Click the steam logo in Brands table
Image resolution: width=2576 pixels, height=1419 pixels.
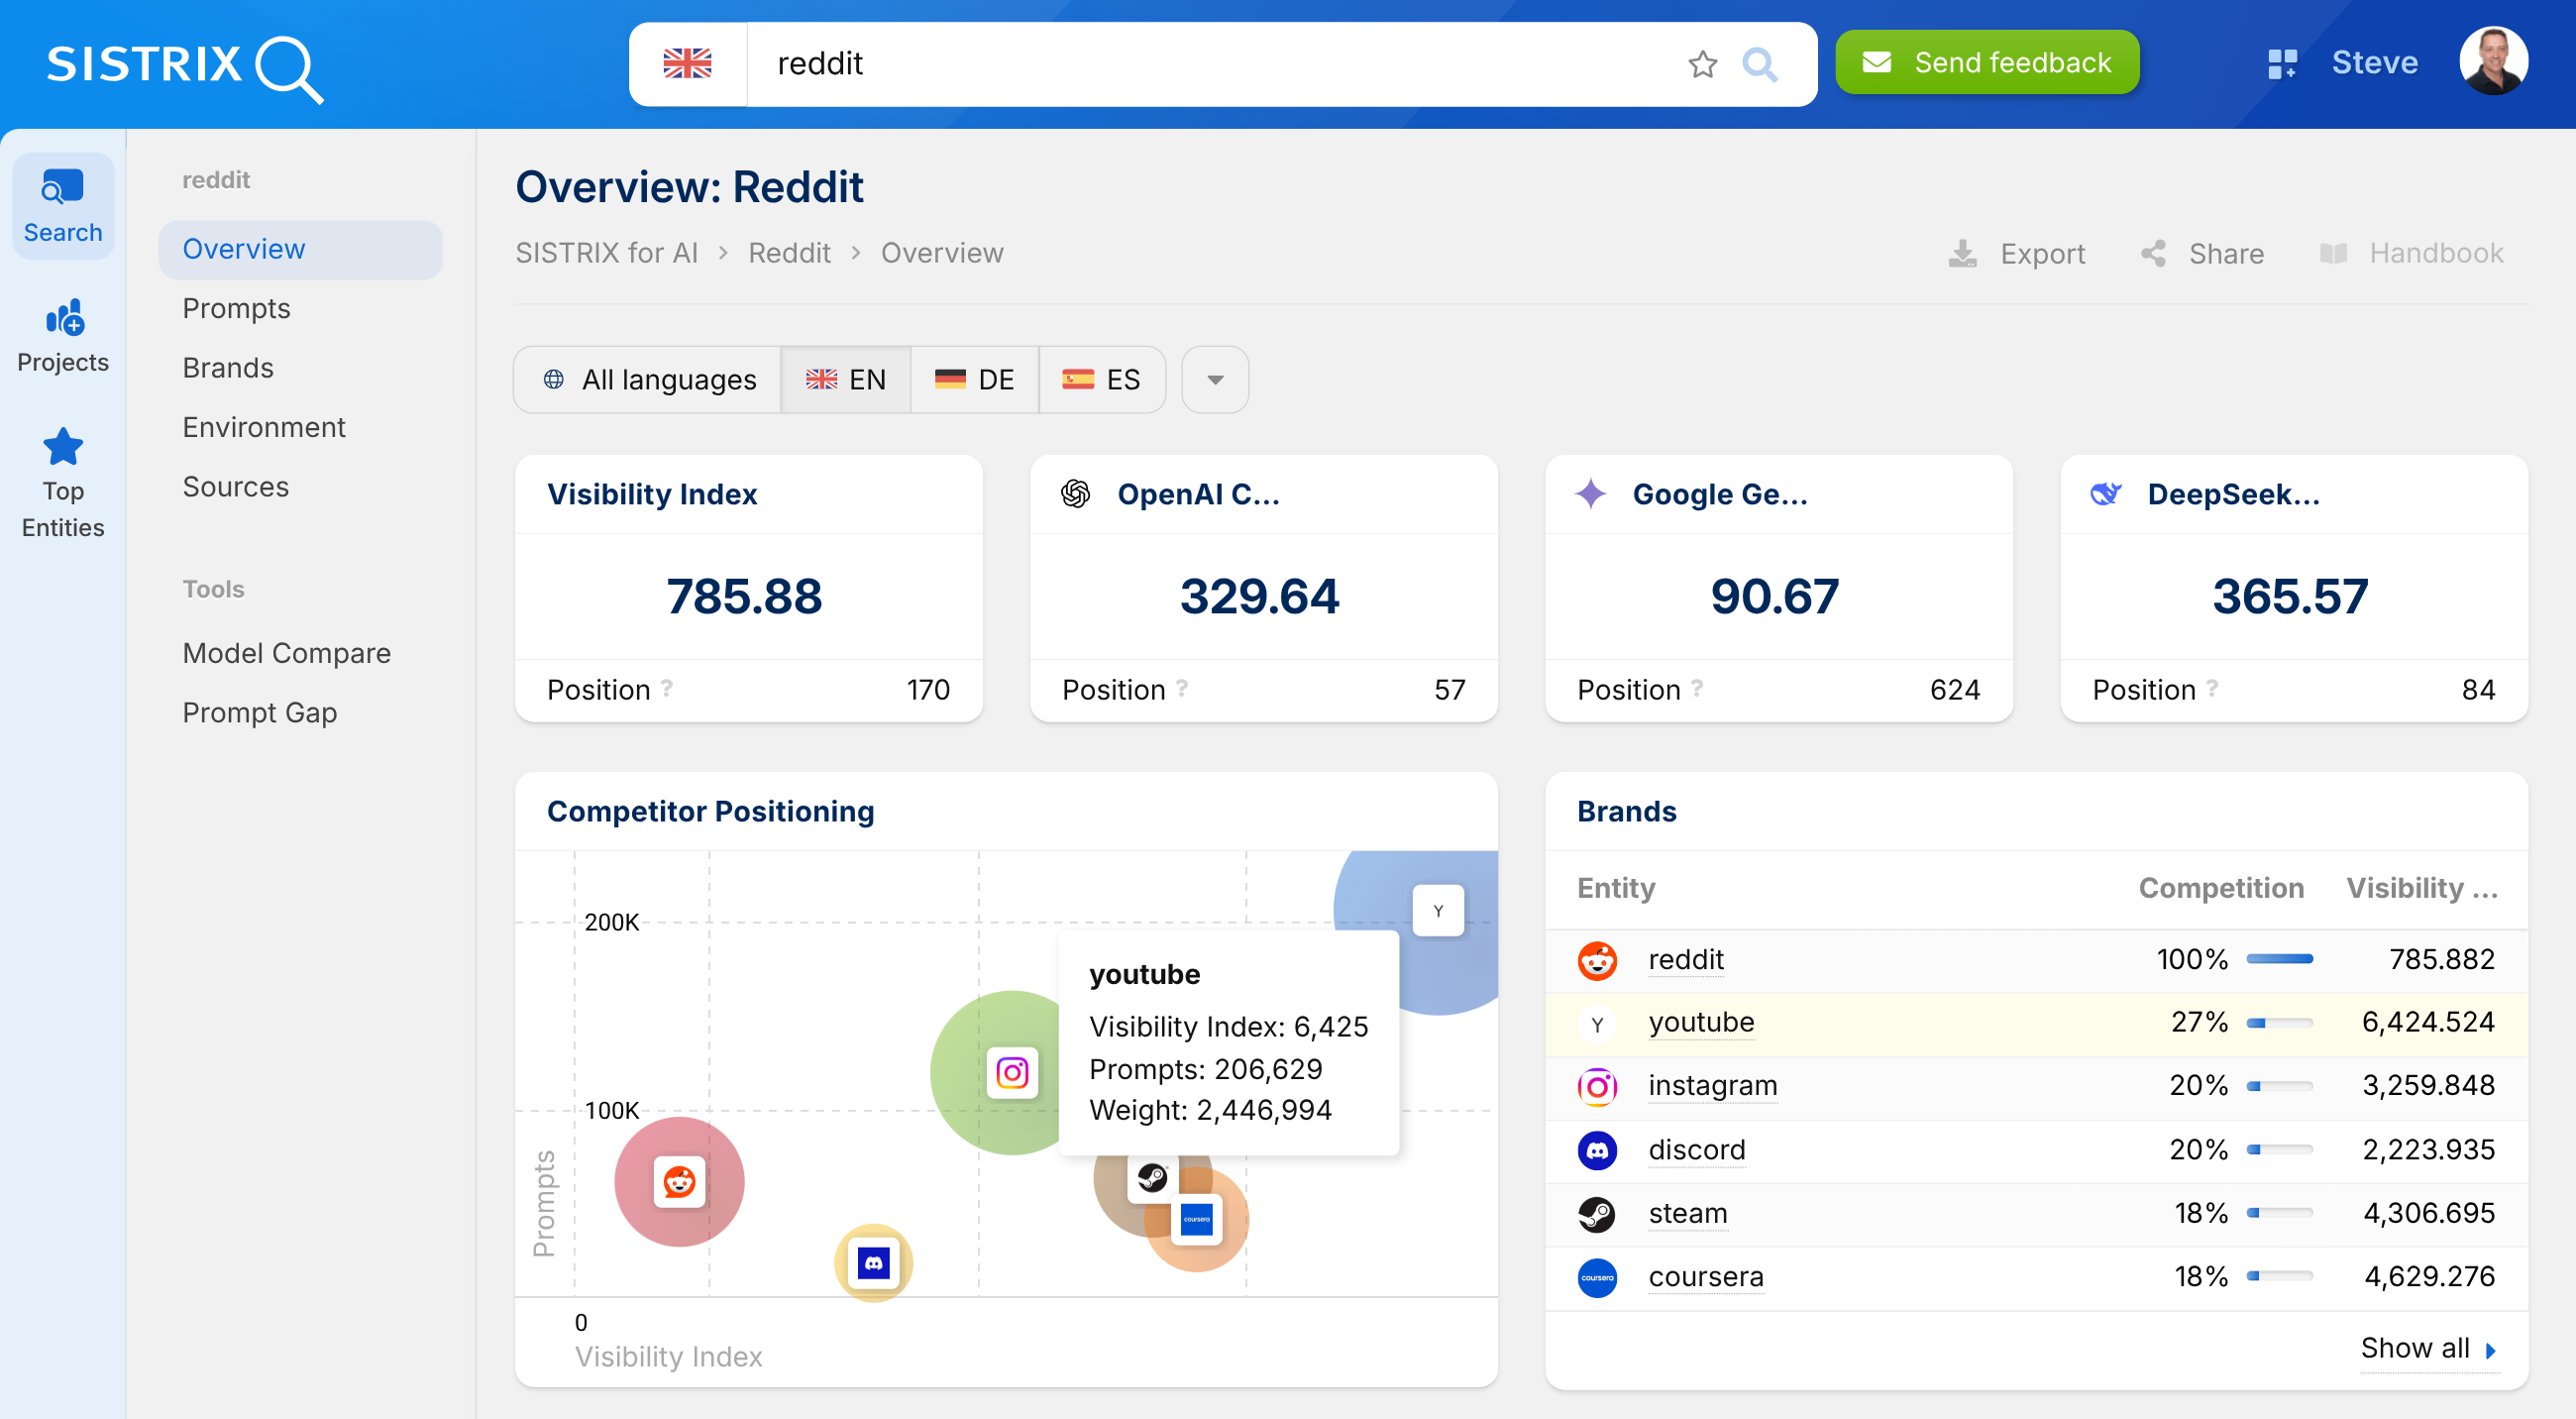pyautogui.click(x=1597, y=1215)
